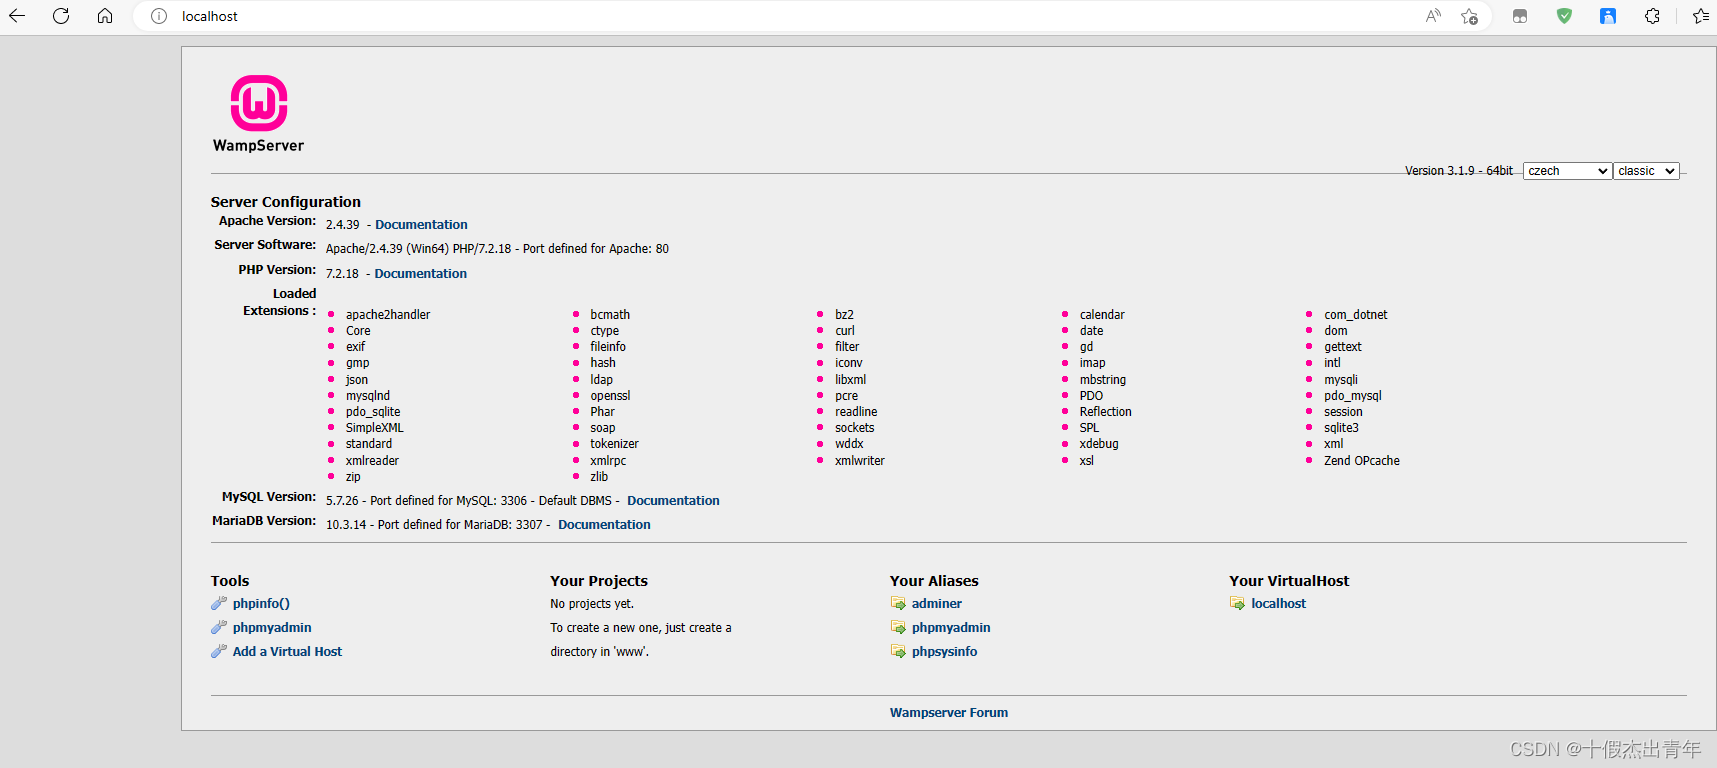Click the folder icon beside phpmyadmin alias

coord(898,627)
